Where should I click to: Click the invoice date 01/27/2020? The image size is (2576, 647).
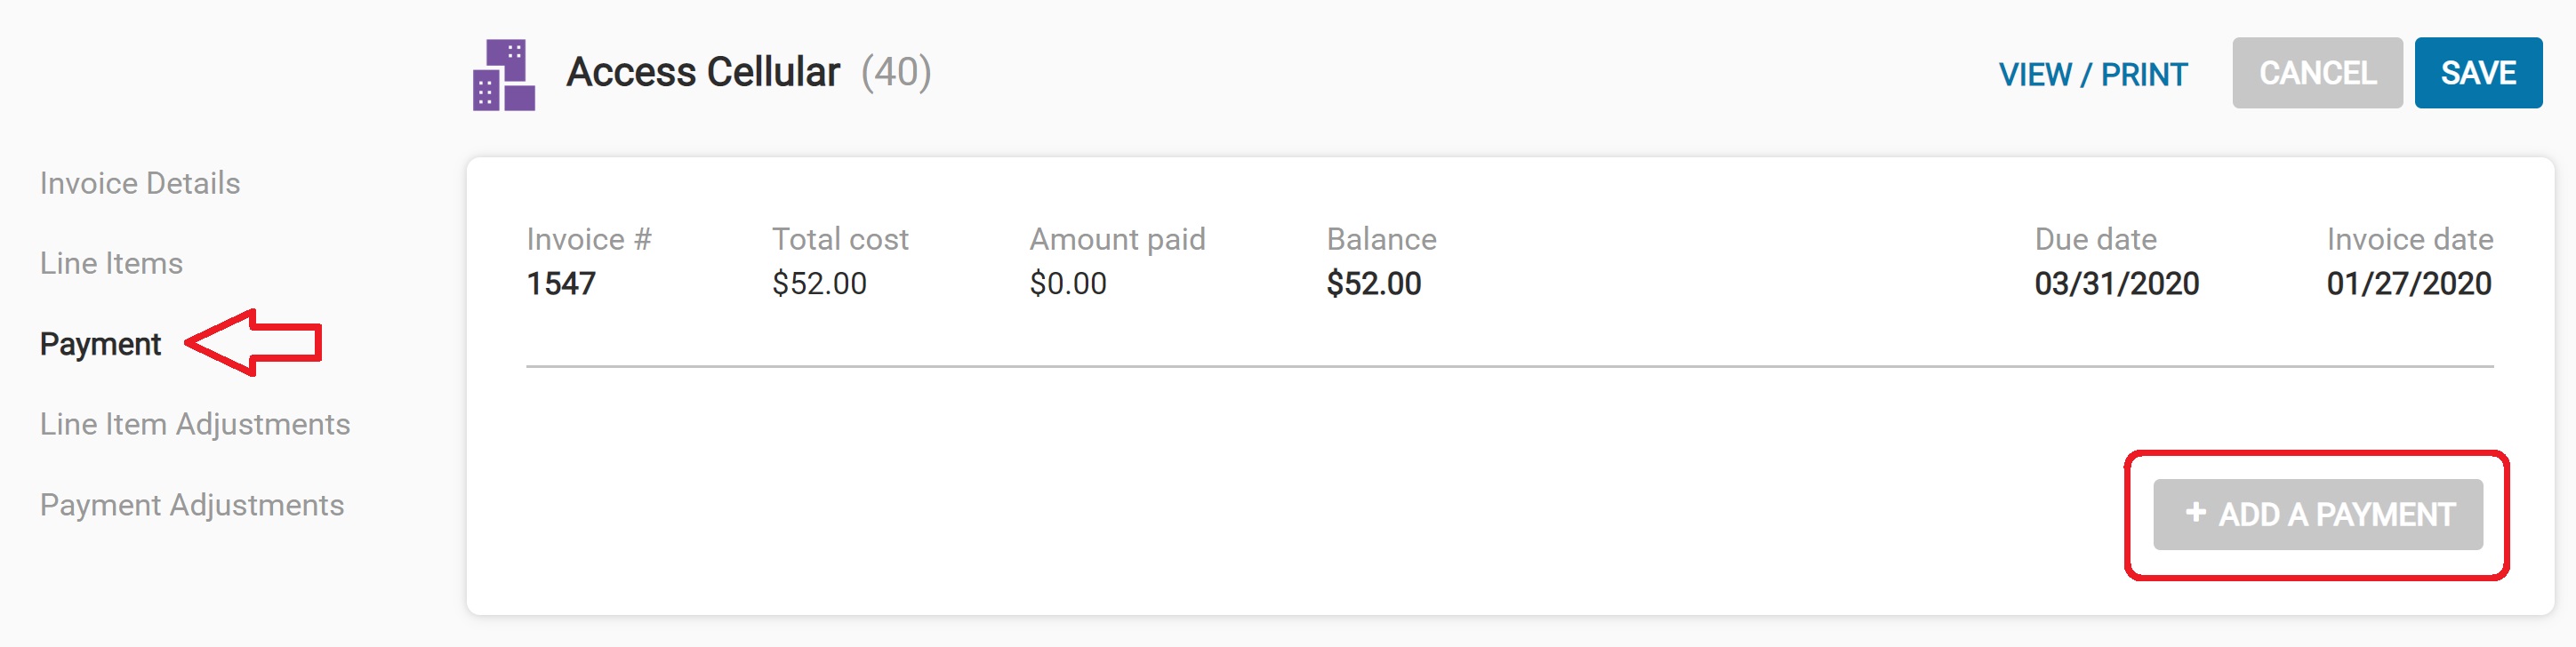click(x=2408, y=284)
